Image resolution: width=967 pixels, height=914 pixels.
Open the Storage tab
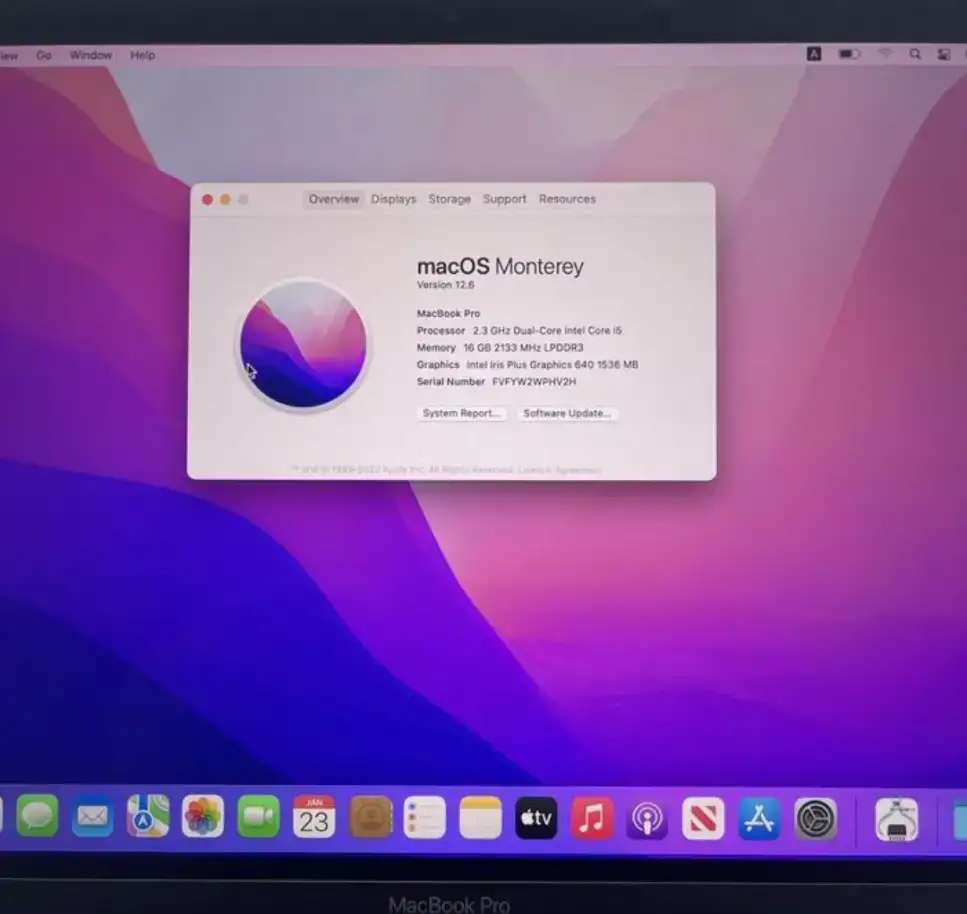[450, 199]
